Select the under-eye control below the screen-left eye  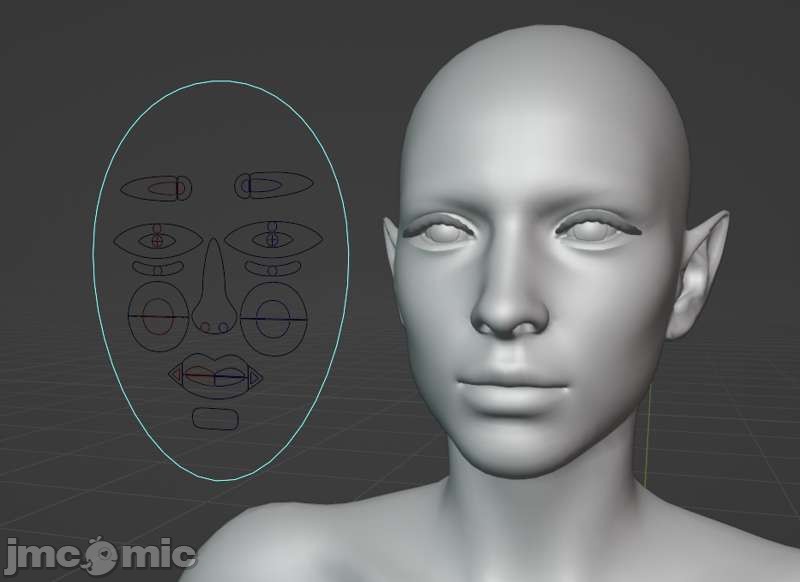click(x=158, y=268)
